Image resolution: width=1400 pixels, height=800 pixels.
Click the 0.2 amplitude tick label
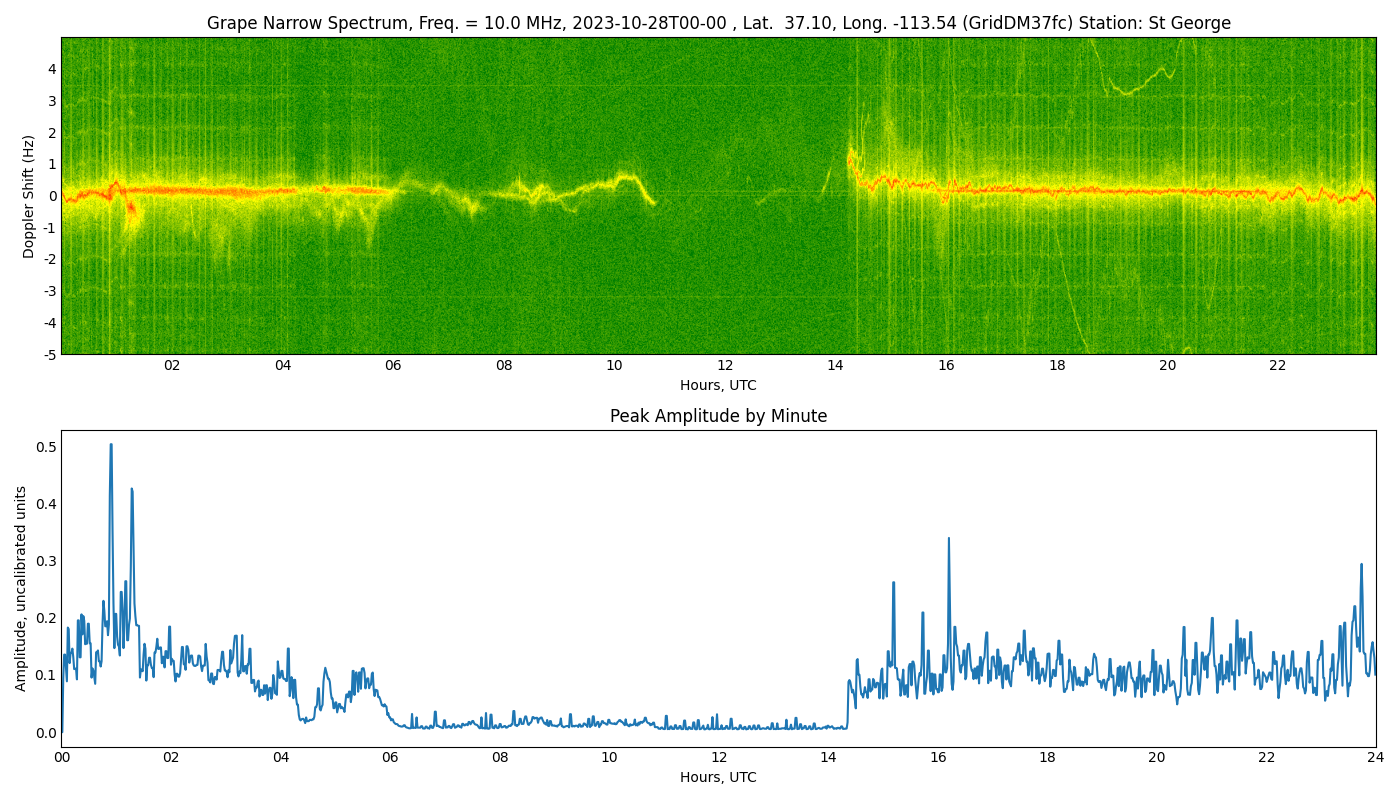46,618
